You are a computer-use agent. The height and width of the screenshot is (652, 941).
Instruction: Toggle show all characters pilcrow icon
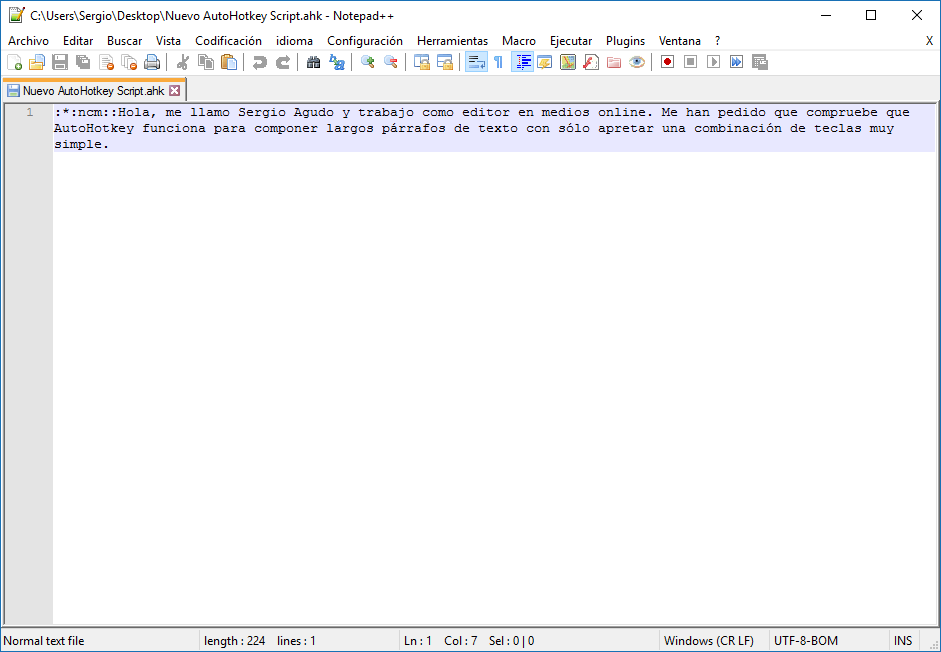(x=498, y=62)
